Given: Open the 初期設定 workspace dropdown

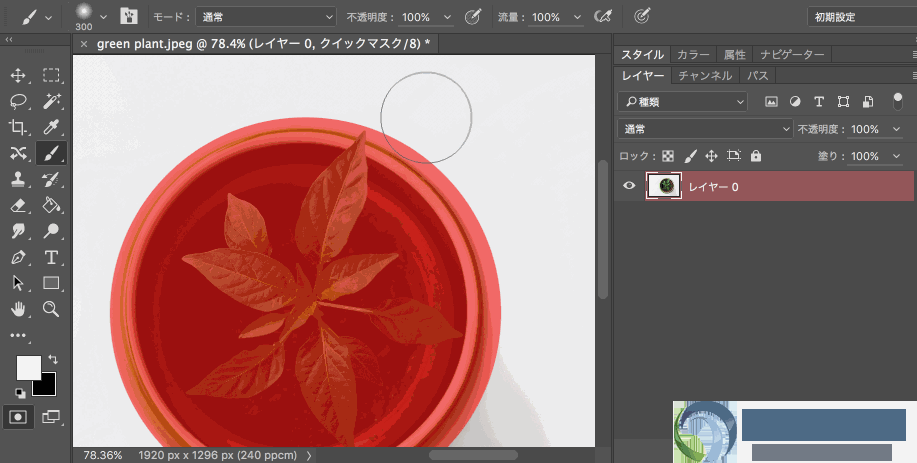Looking at the screenshot, I should tap(862, 17).
